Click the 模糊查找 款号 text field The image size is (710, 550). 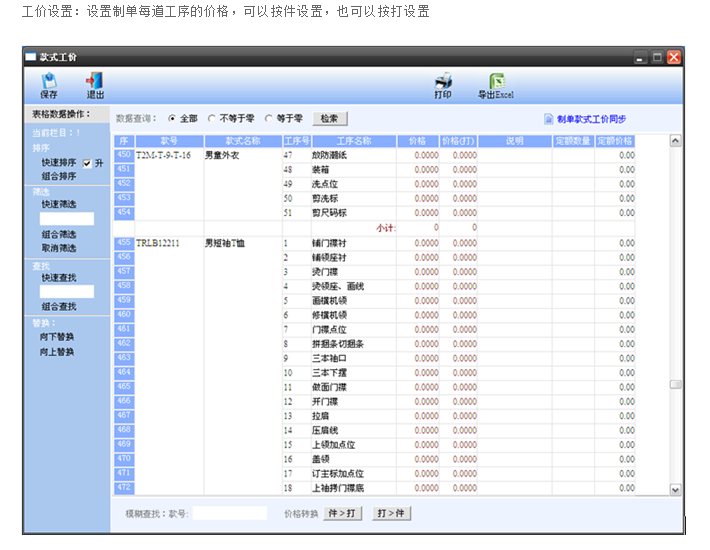click(x=229, y=514)
